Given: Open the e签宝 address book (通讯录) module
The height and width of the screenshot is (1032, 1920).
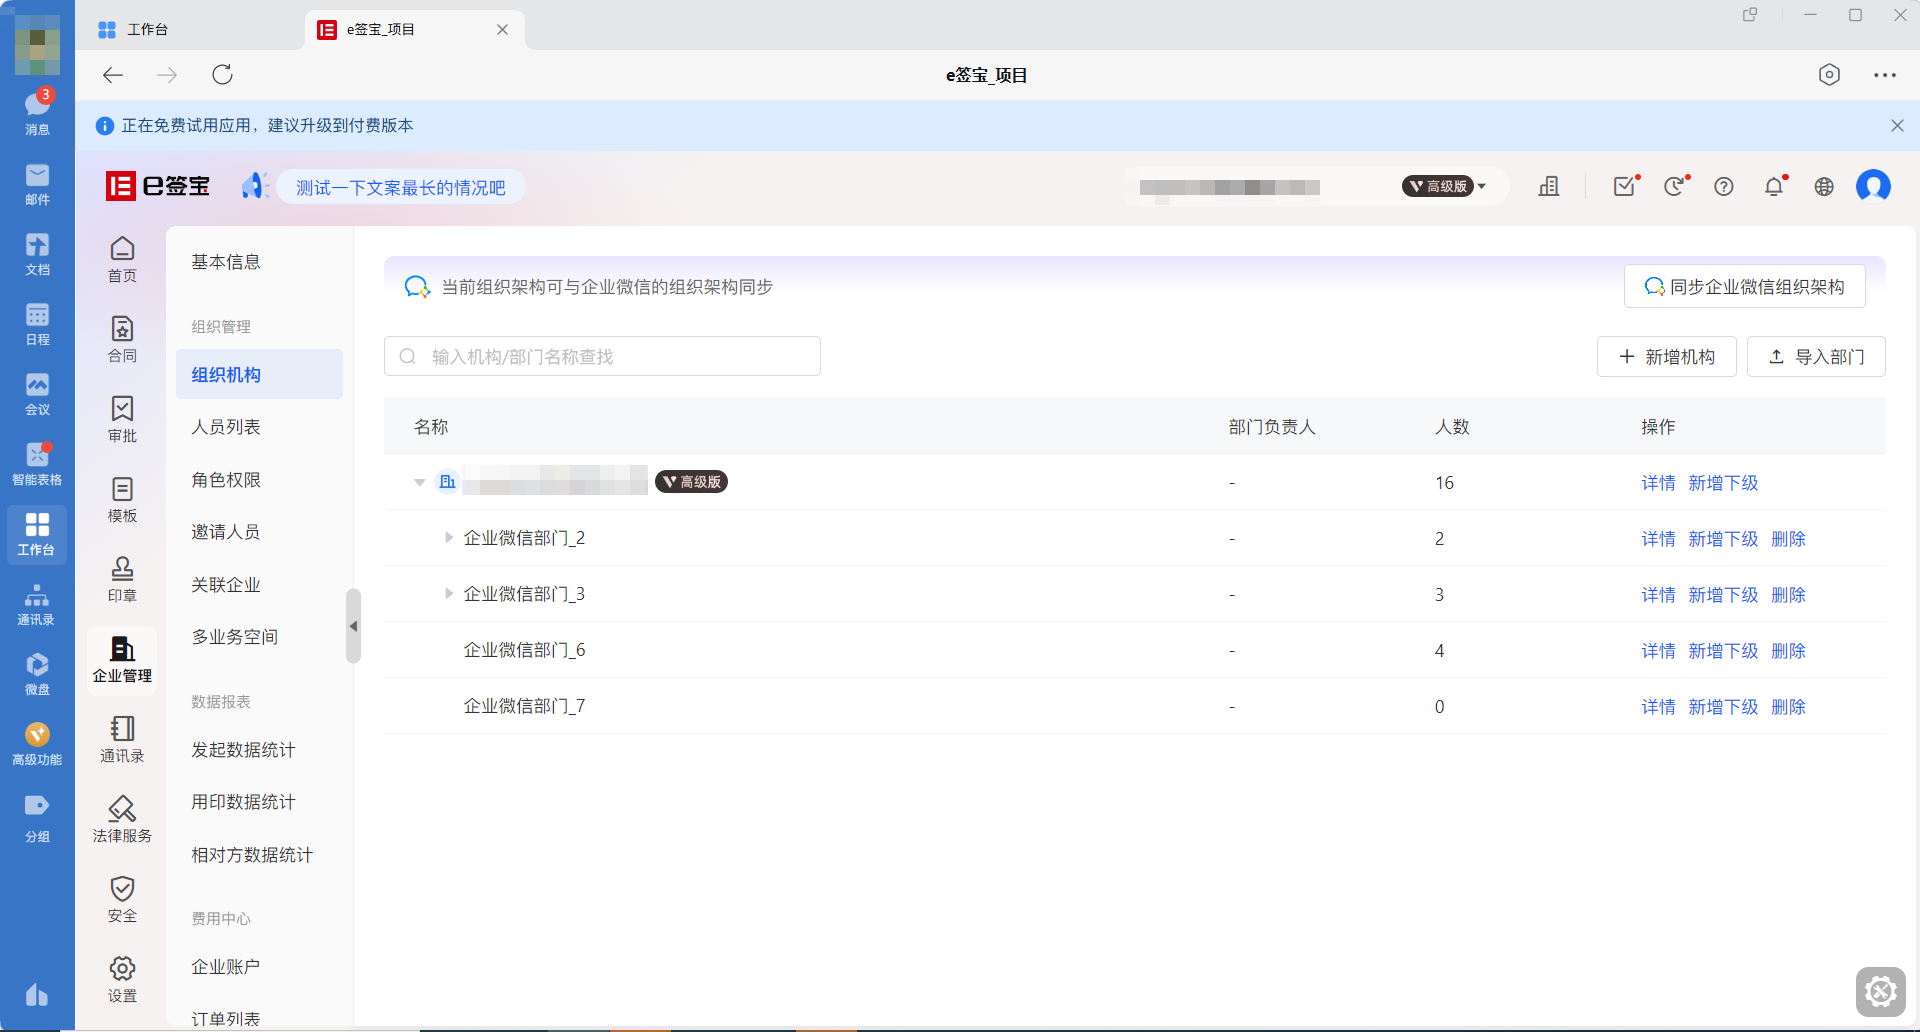Looking at the screenshot, I should point(122,739).
